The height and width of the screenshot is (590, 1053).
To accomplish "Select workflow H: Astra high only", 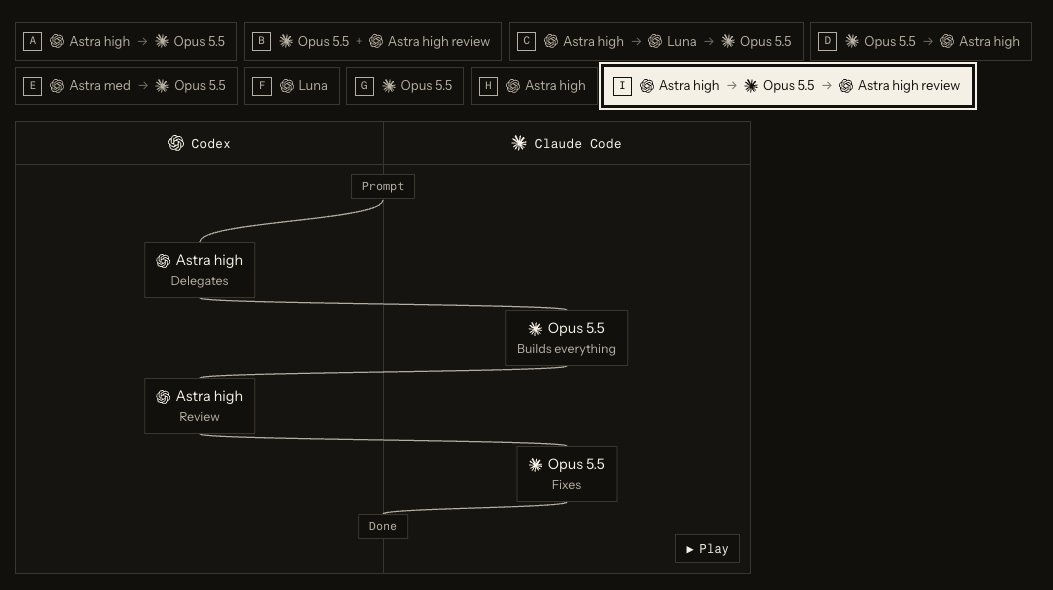I will [535, 86].
